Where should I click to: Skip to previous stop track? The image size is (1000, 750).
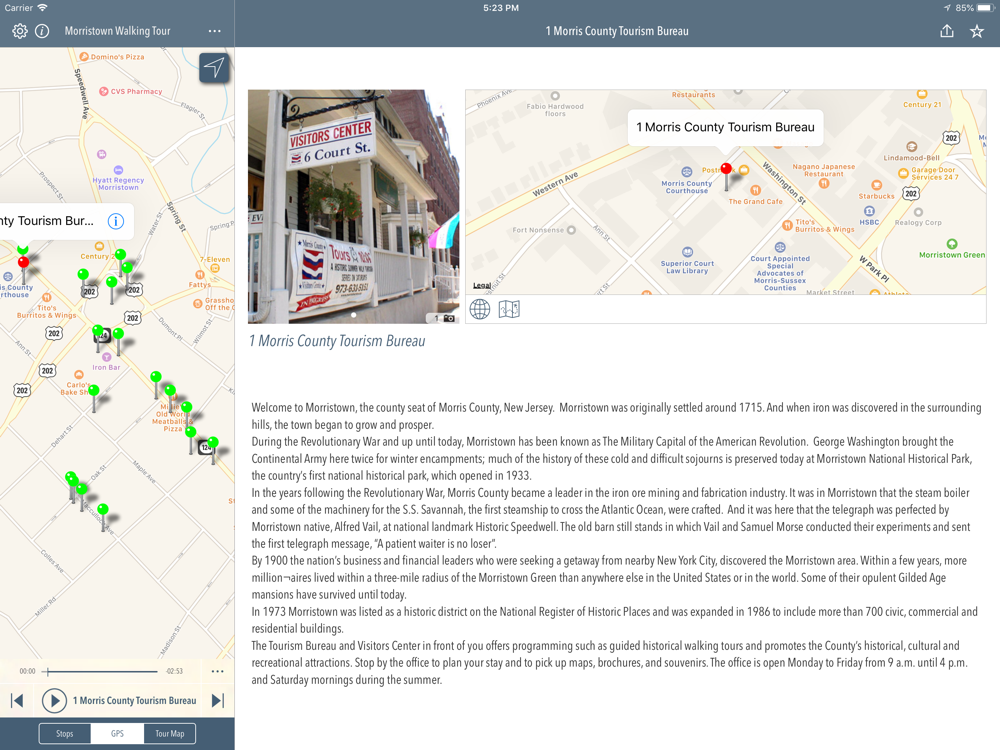[x=17, y=700]
